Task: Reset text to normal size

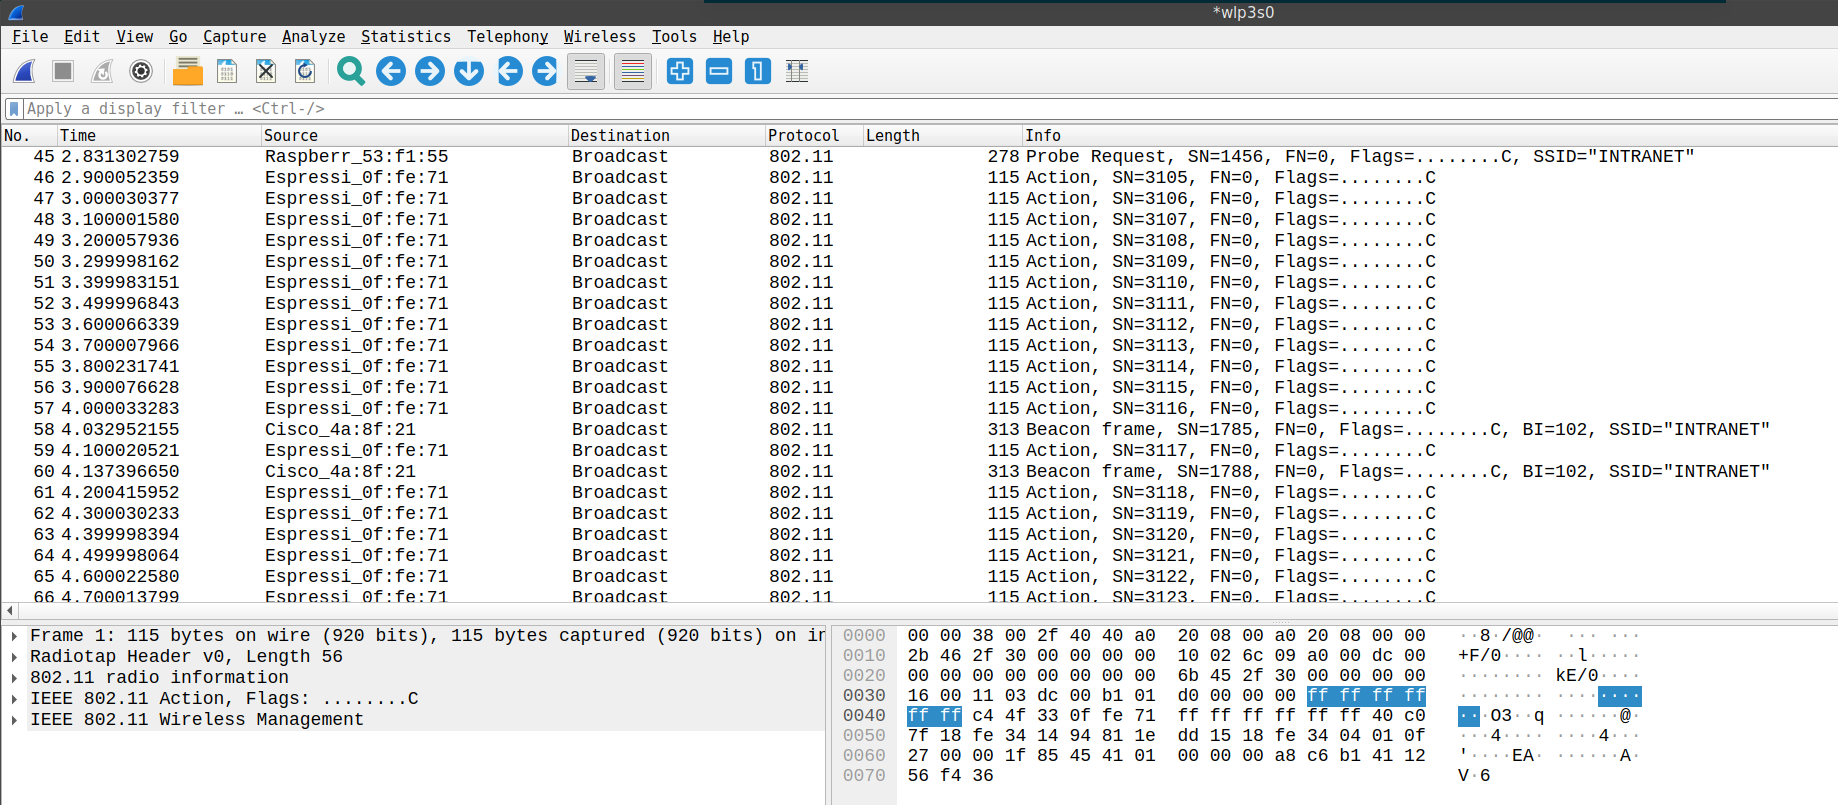Action: 758,71
